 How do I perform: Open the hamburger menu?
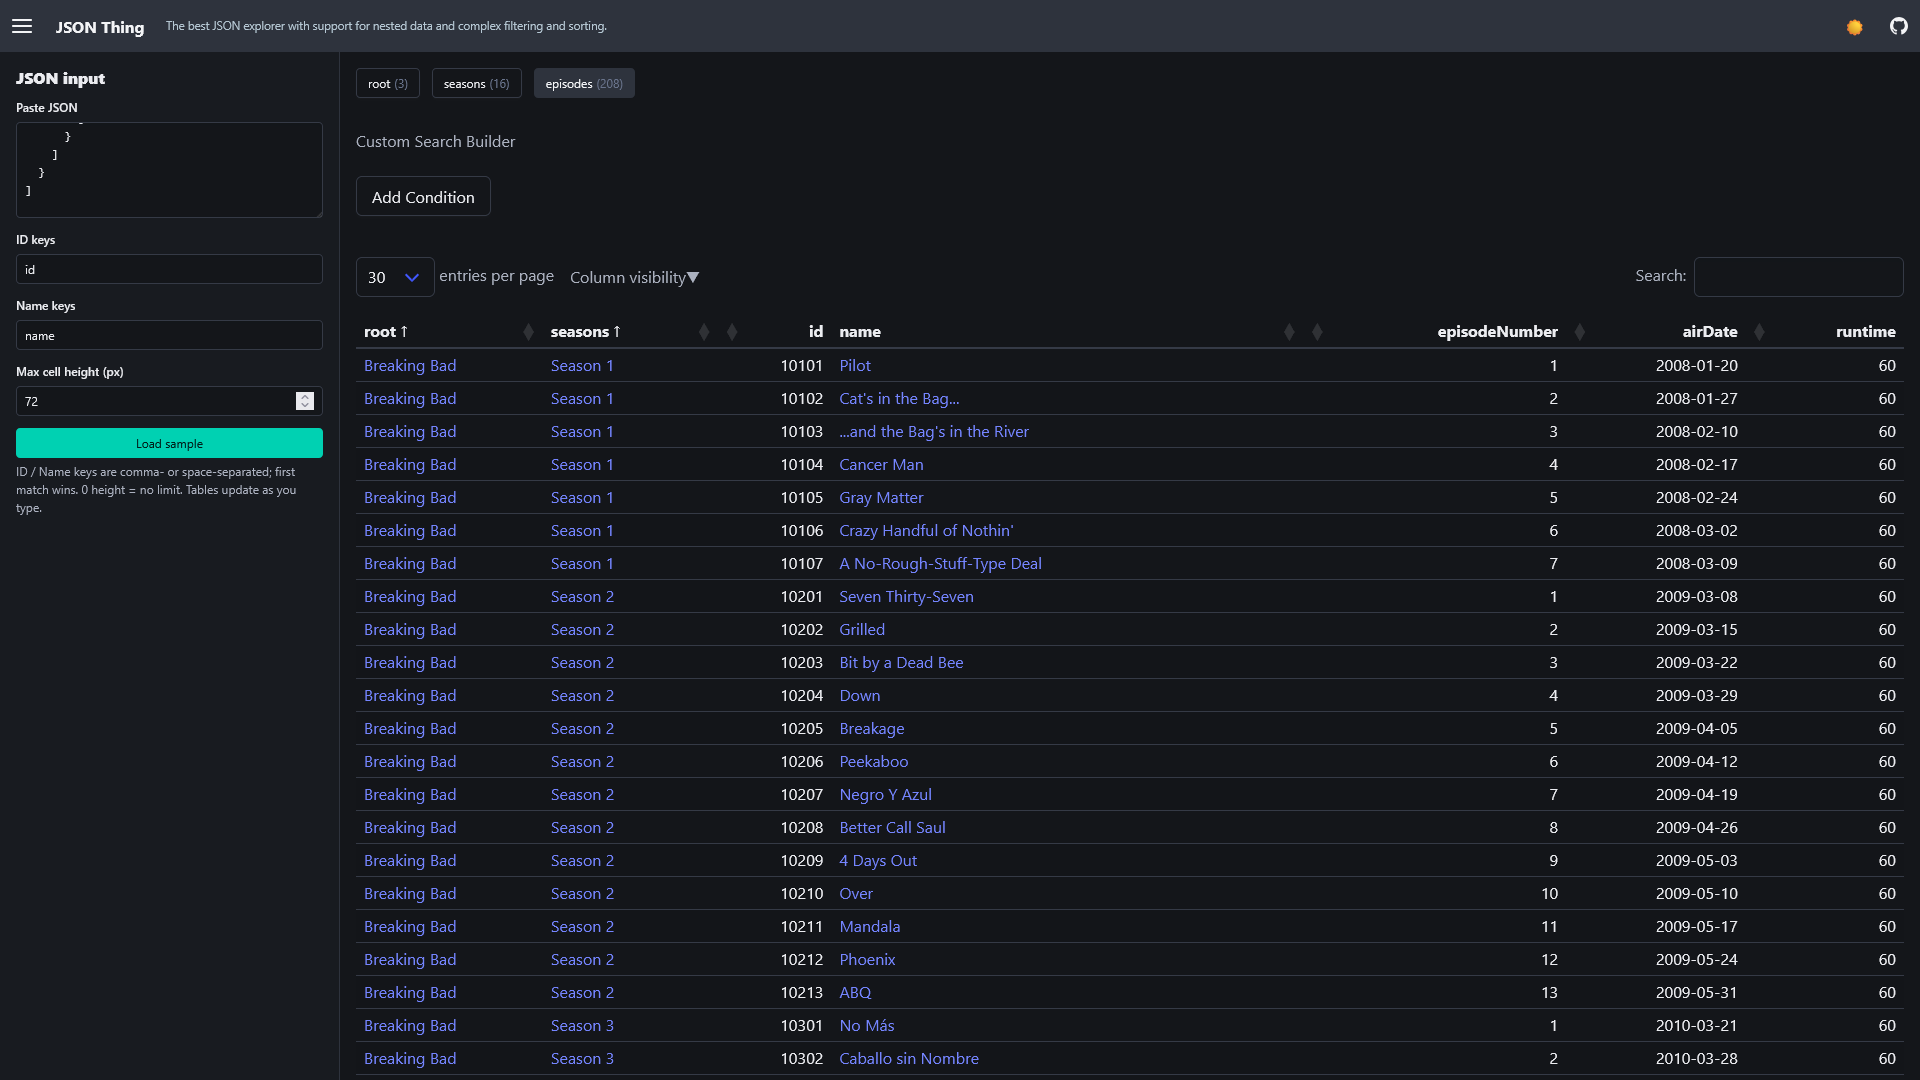click(x=22, y=27)
